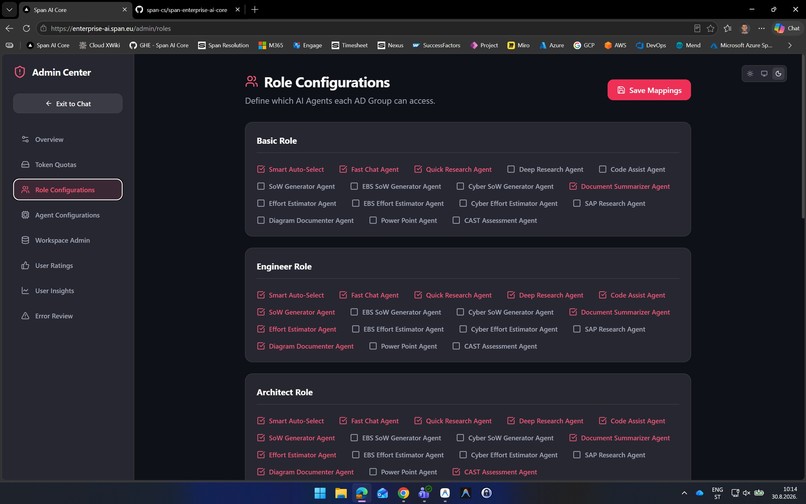
Task: Select the dark theme moon icon
Action: tap(778, 74)
